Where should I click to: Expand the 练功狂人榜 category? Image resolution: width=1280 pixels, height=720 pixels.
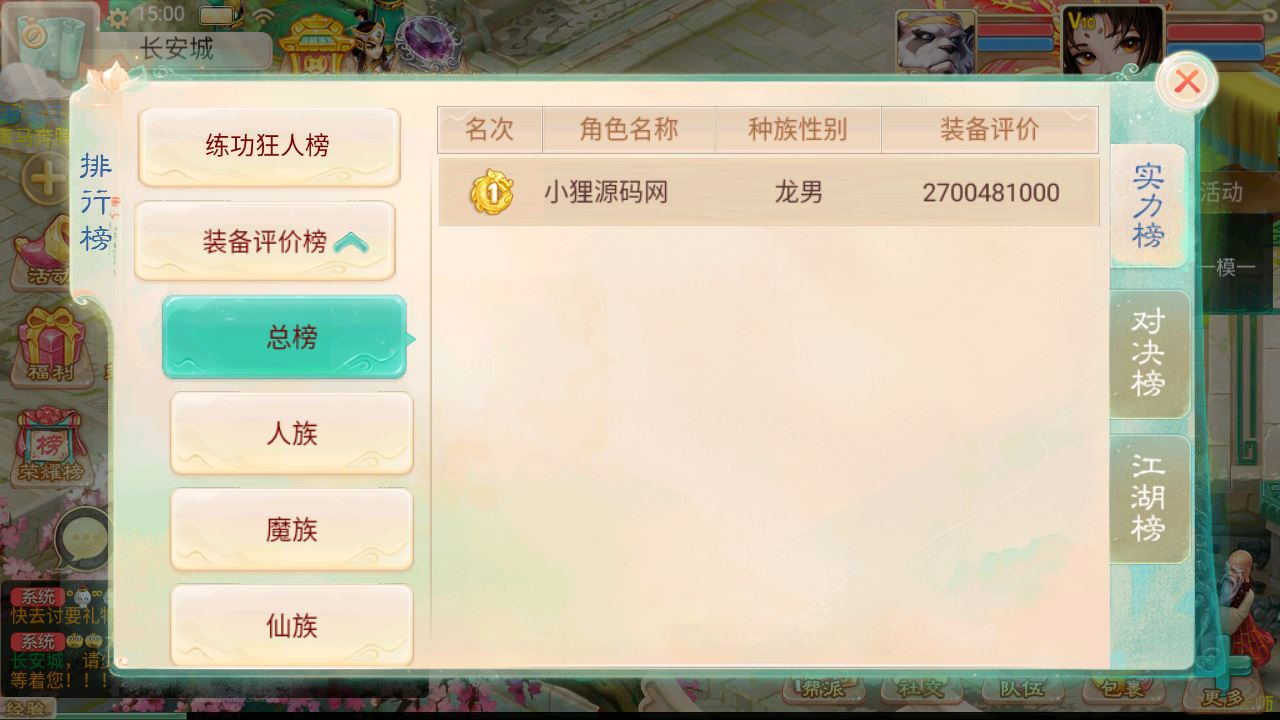[269, 147]
